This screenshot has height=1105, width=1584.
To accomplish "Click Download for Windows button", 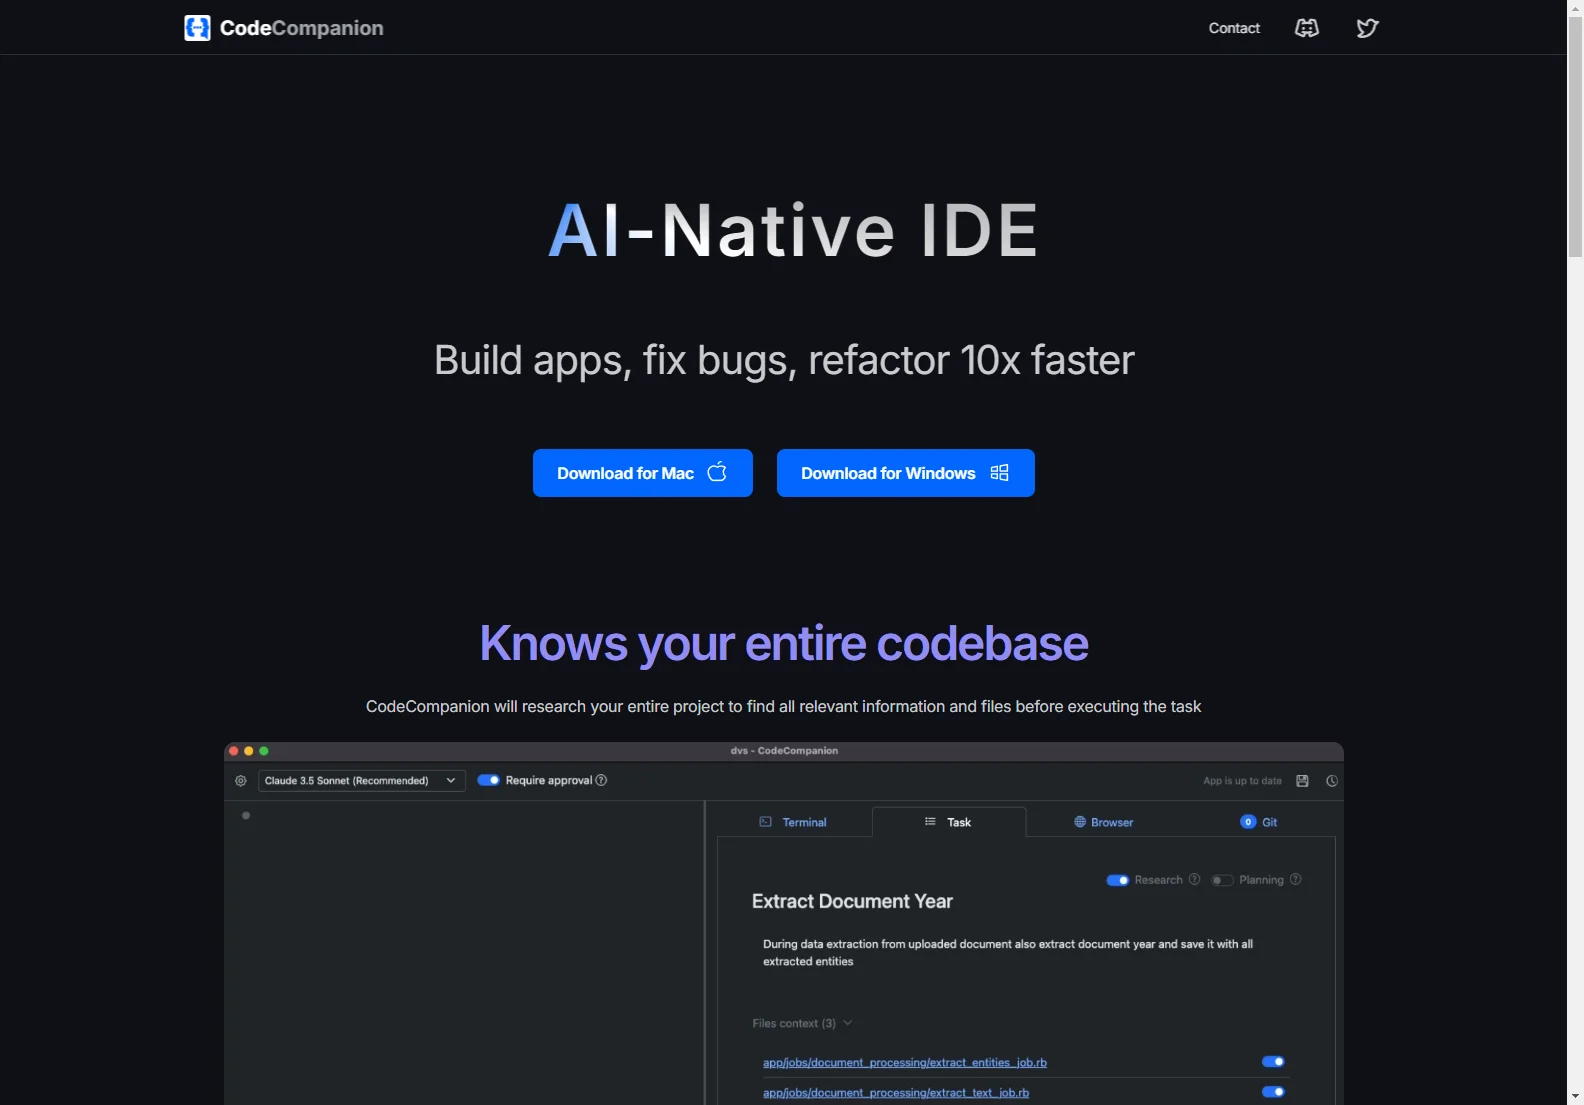I will coord(906,473).
